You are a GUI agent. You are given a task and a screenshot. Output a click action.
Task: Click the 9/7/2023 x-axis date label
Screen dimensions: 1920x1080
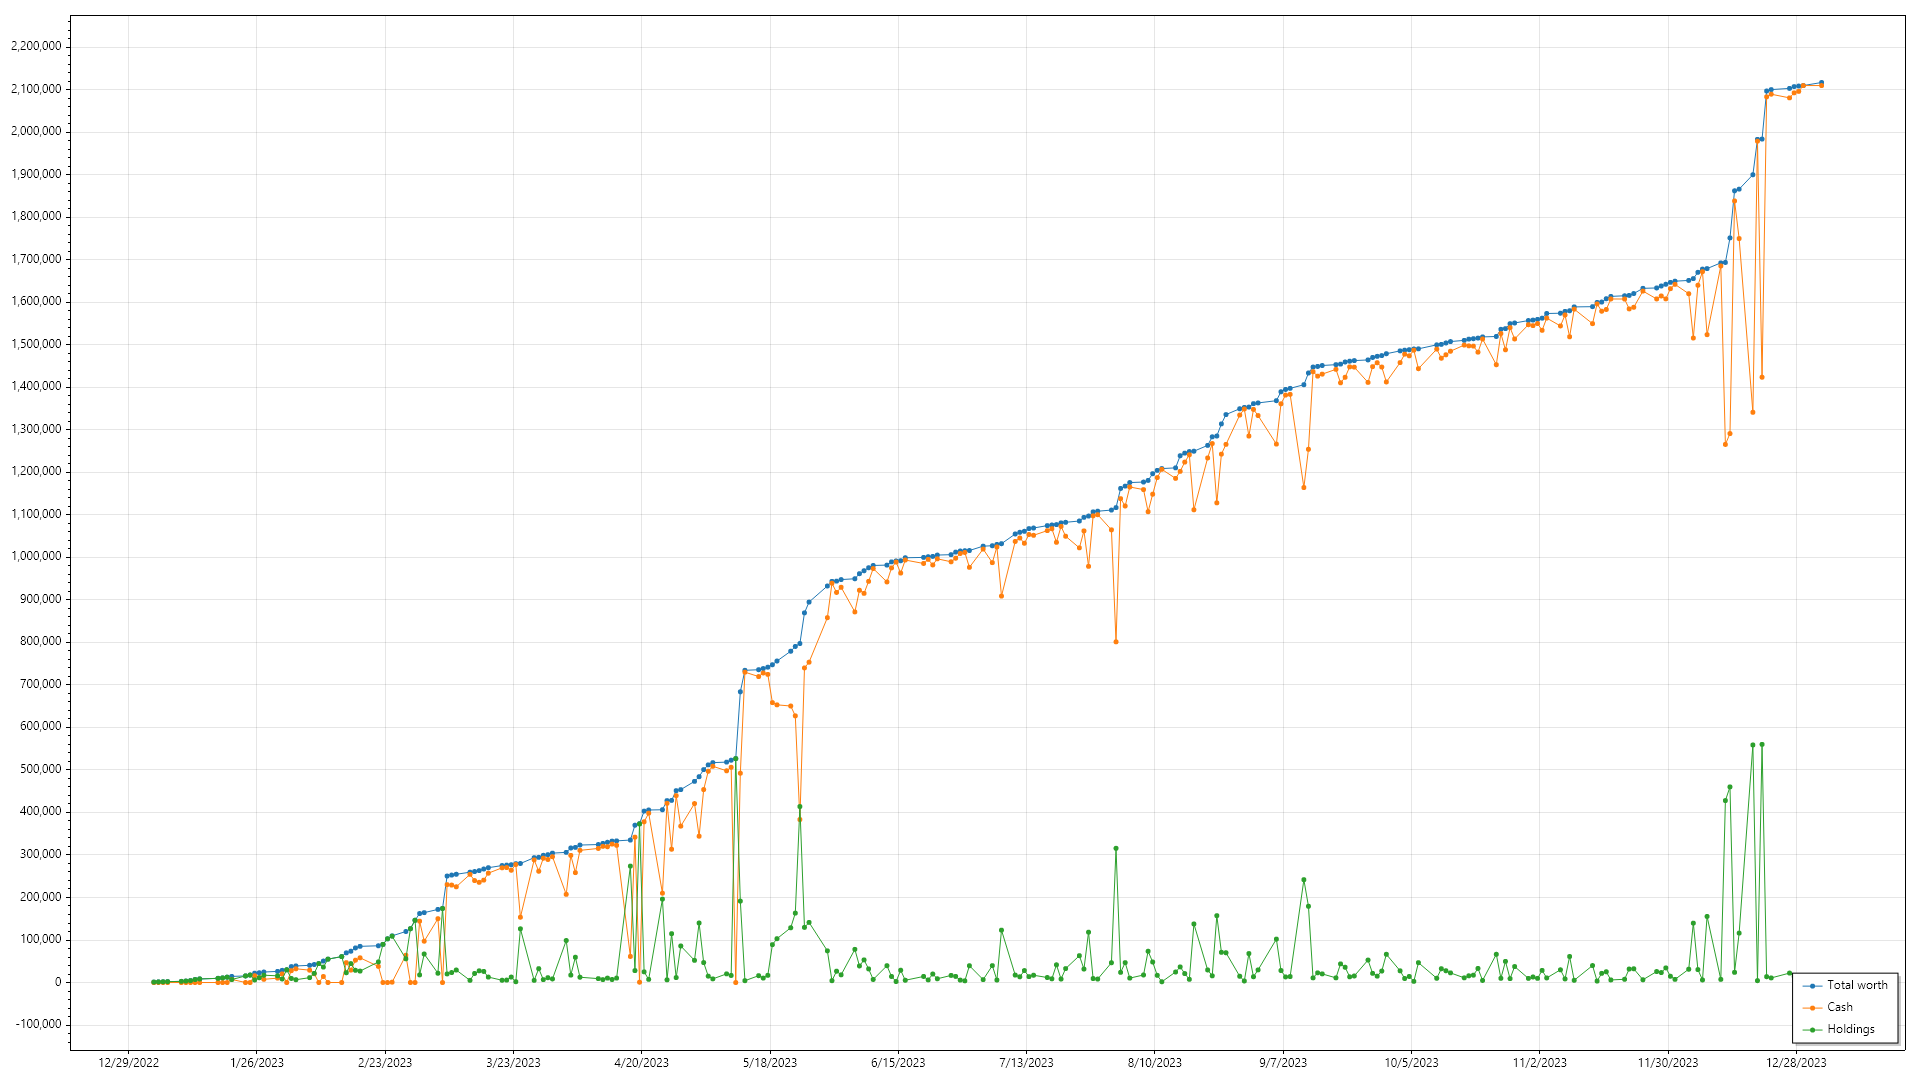click(1282, 1063)
